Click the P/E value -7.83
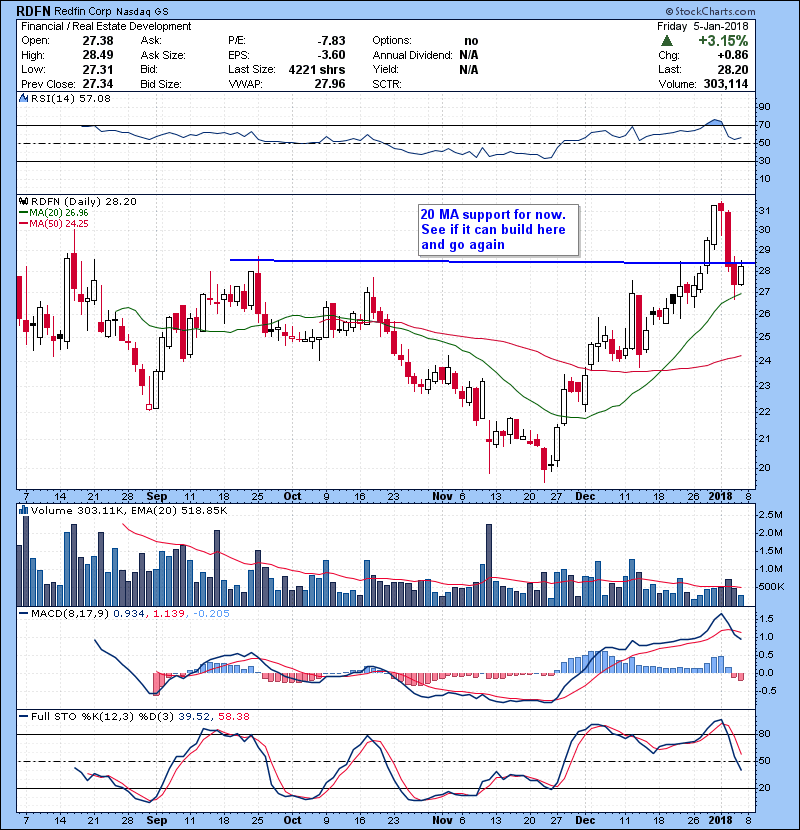 [331, 41]
